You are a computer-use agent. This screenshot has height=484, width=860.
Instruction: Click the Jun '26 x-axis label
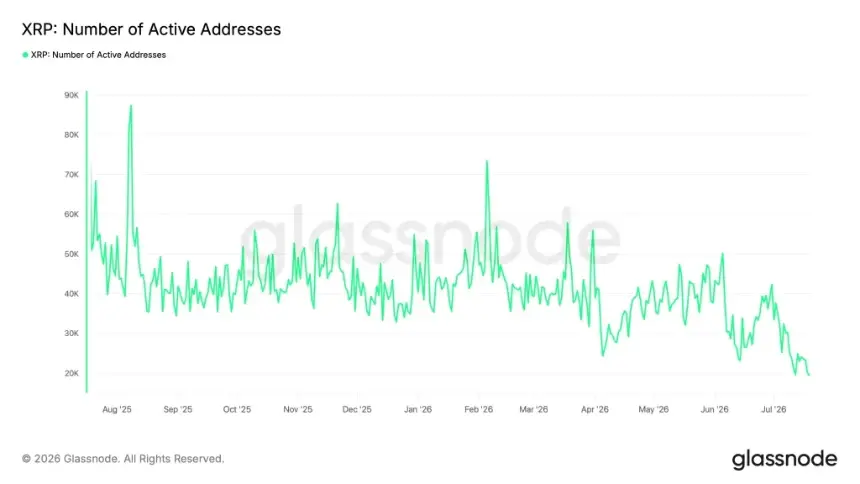[715, 409]
